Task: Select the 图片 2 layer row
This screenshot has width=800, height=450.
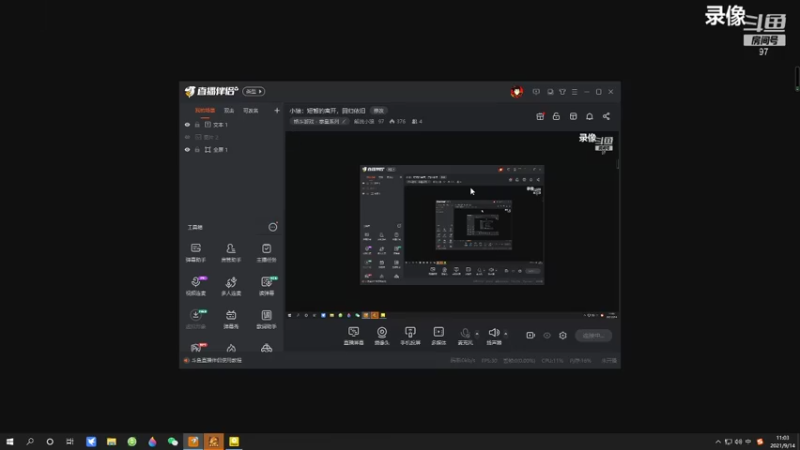Action: point(232,137)
